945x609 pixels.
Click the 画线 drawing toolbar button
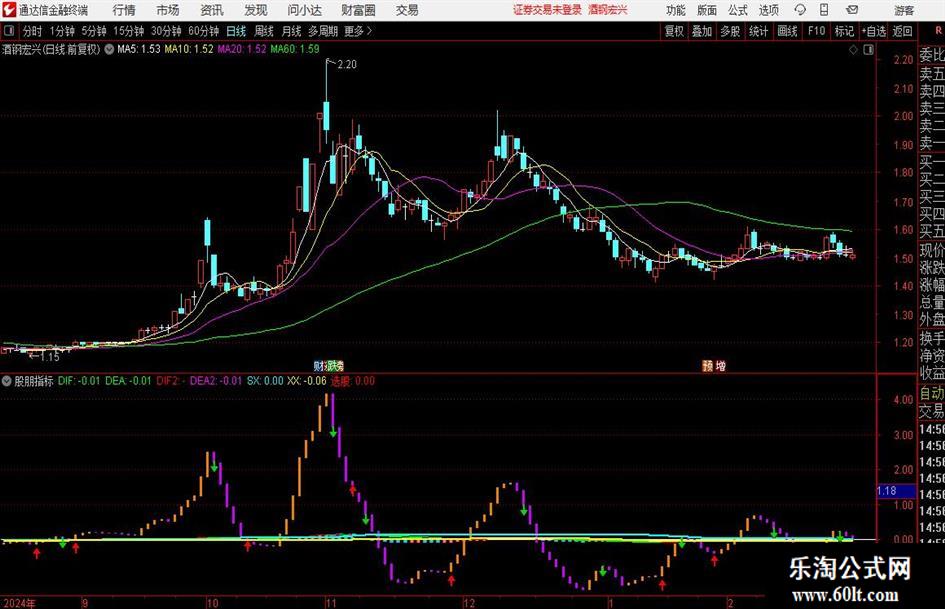(x=787, y=31)
